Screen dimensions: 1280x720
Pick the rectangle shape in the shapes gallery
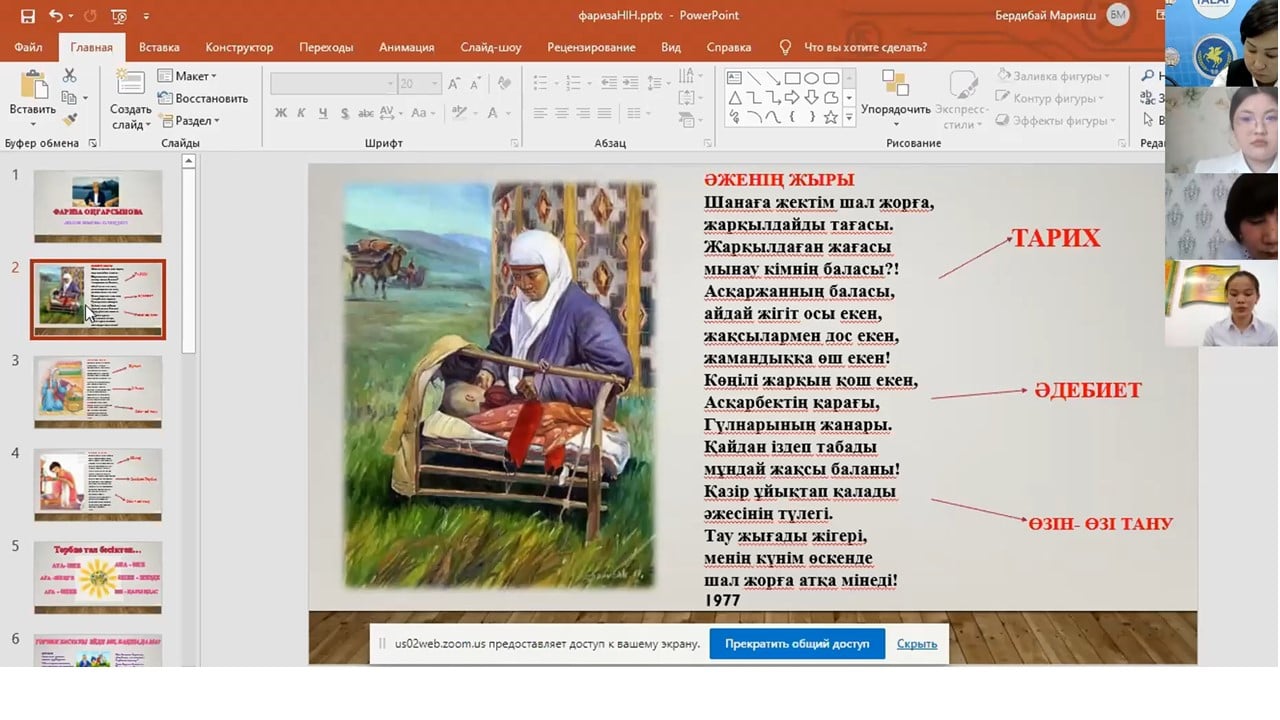click(792, 78)
